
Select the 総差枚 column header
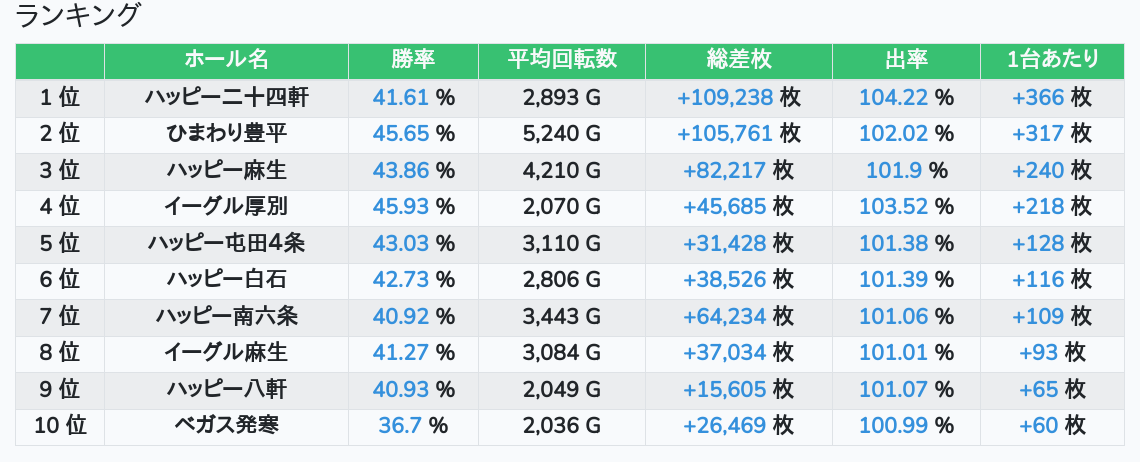click(738, 60)
